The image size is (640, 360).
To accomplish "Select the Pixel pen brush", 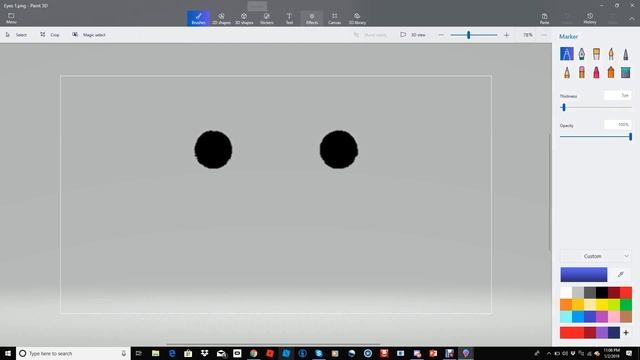I will (626, 54).
